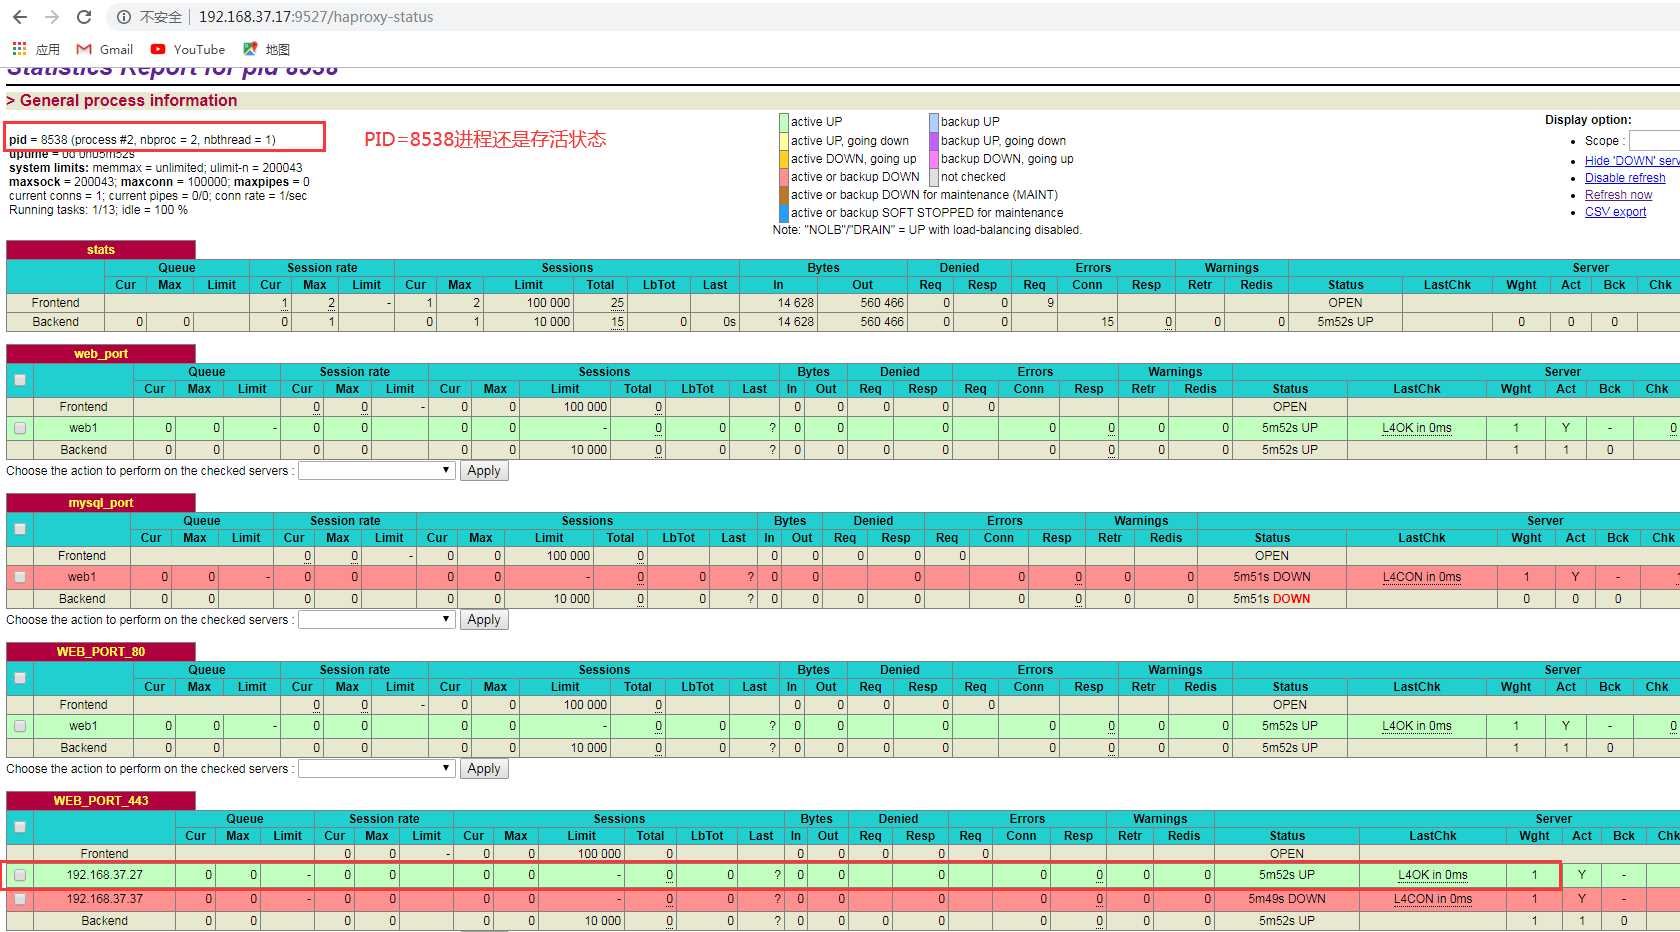Click the Scope input field
This screenshot has height=932, width=1680.
tap(1655, 141)
